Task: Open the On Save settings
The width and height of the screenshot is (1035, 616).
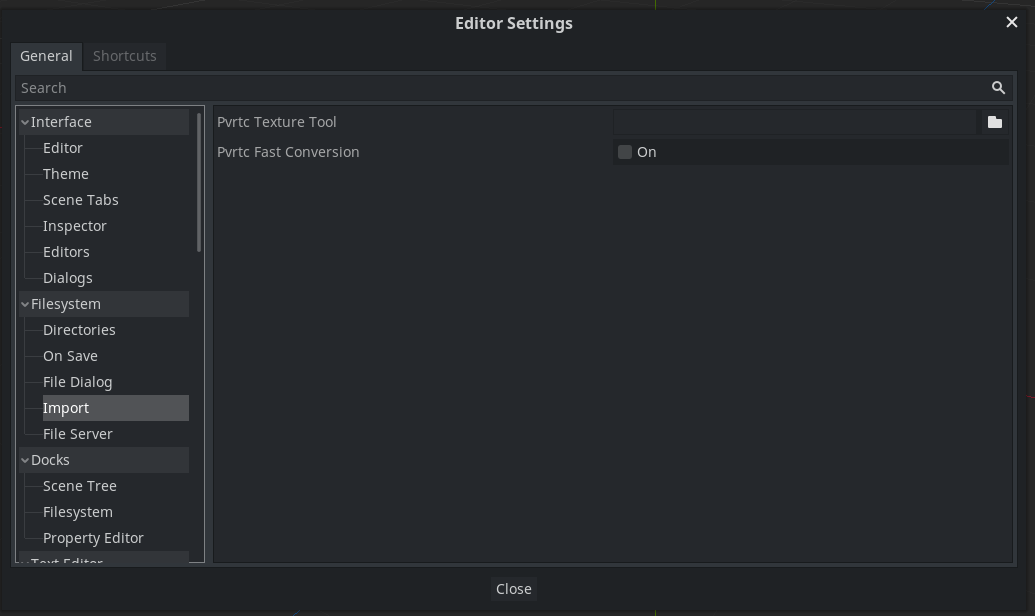Action: (x=70, y=355)
